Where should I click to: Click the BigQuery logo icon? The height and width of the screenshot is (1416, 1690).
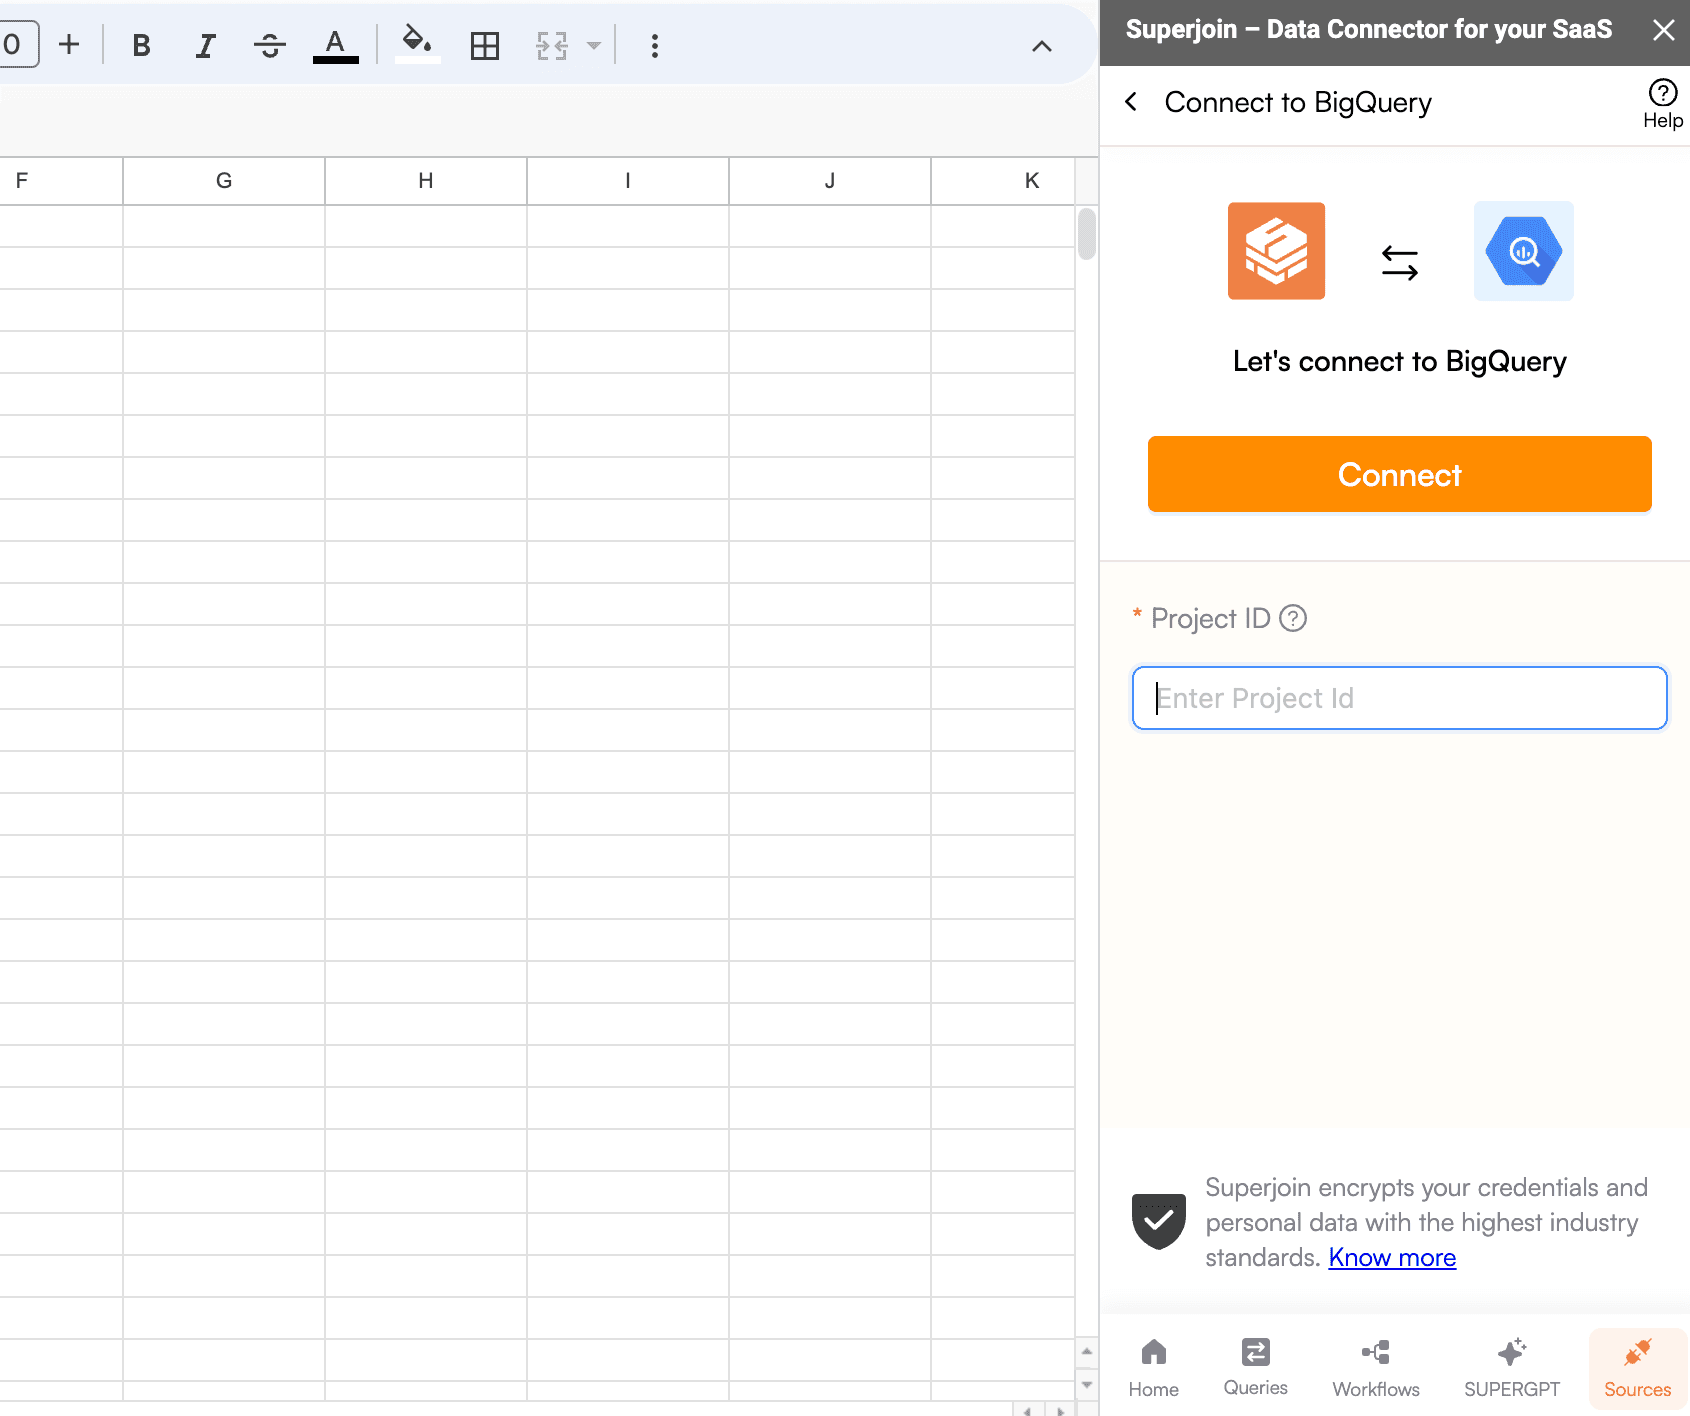pos(1523,251)
